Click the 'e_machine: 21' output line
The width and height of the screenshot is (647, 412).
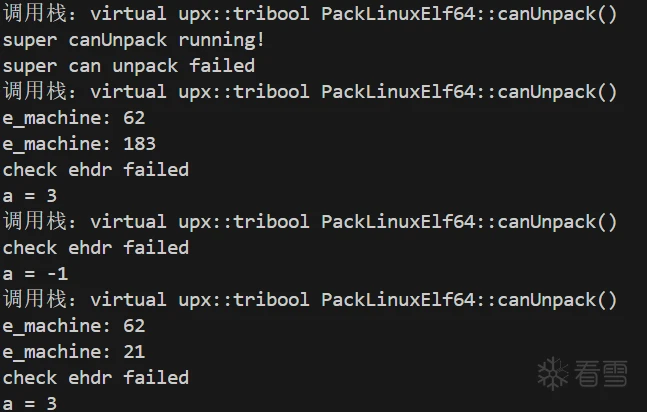[74, 352]
